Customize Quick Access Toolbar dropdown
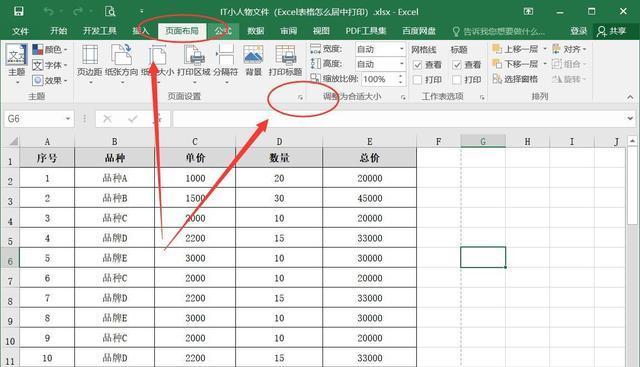 (x=142, y=11)
